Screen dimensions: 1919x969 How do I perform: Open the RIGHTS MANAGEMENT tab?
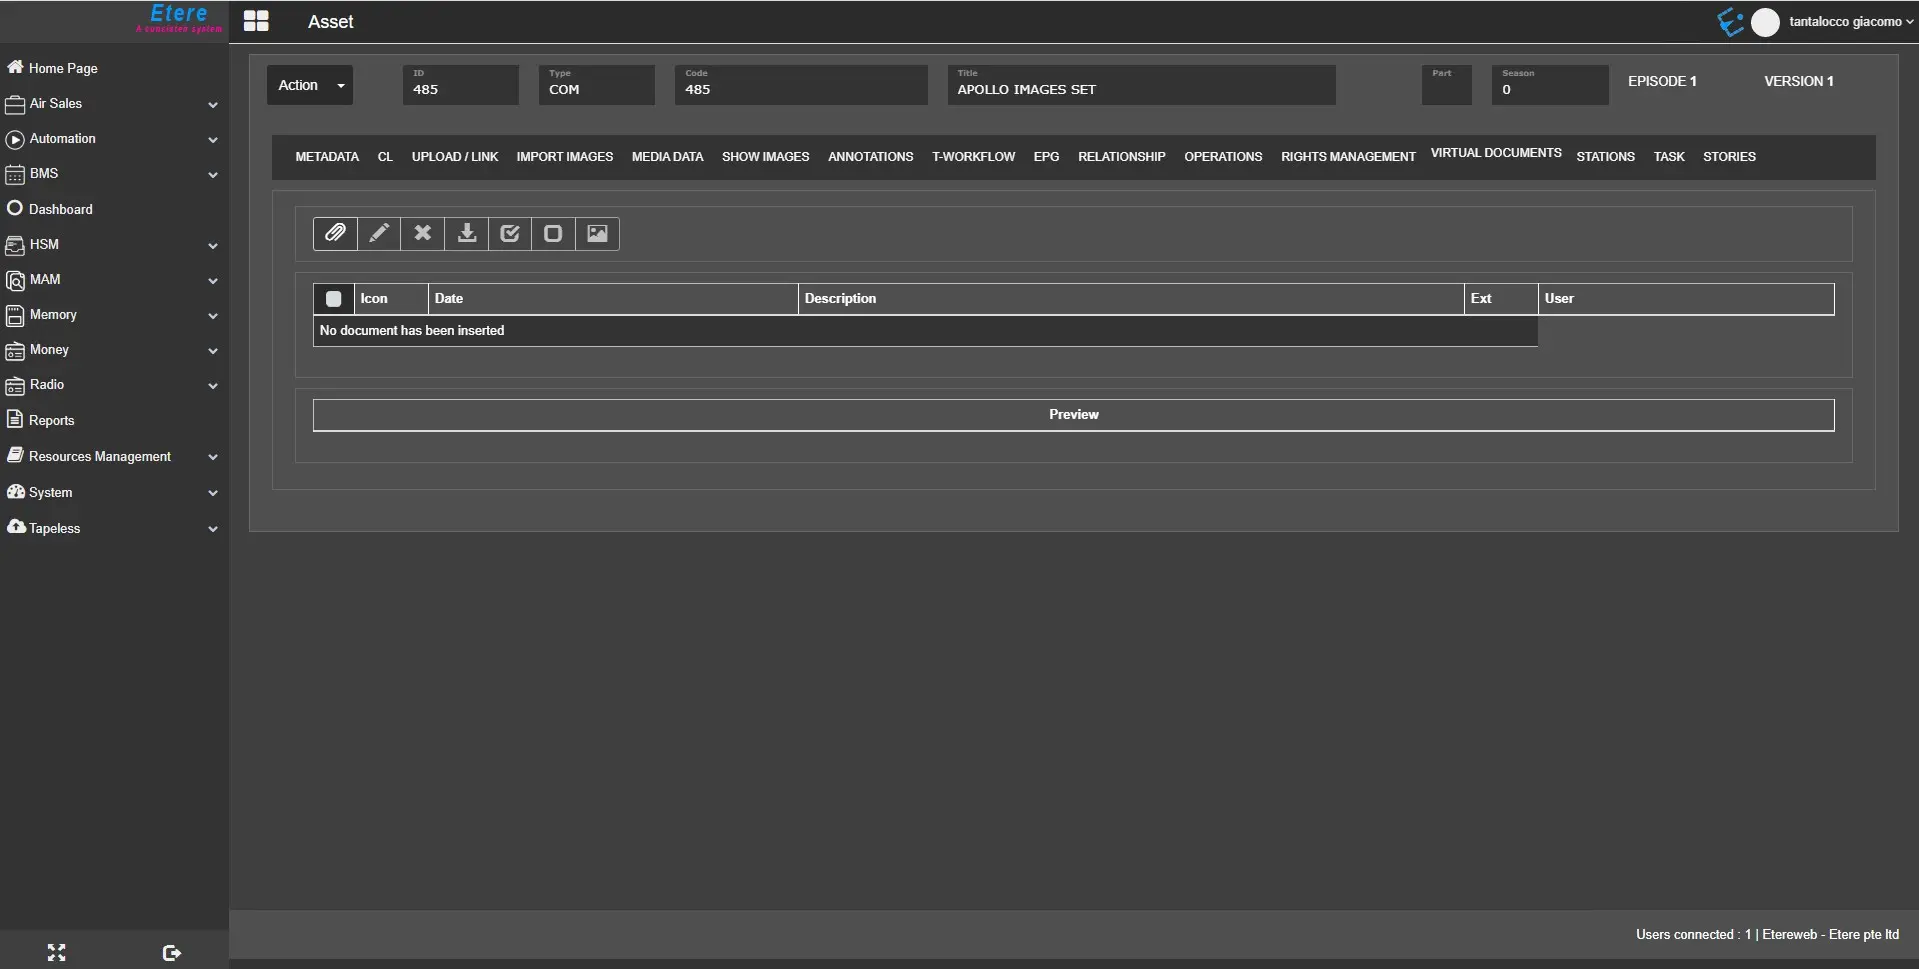(1347, 157)
